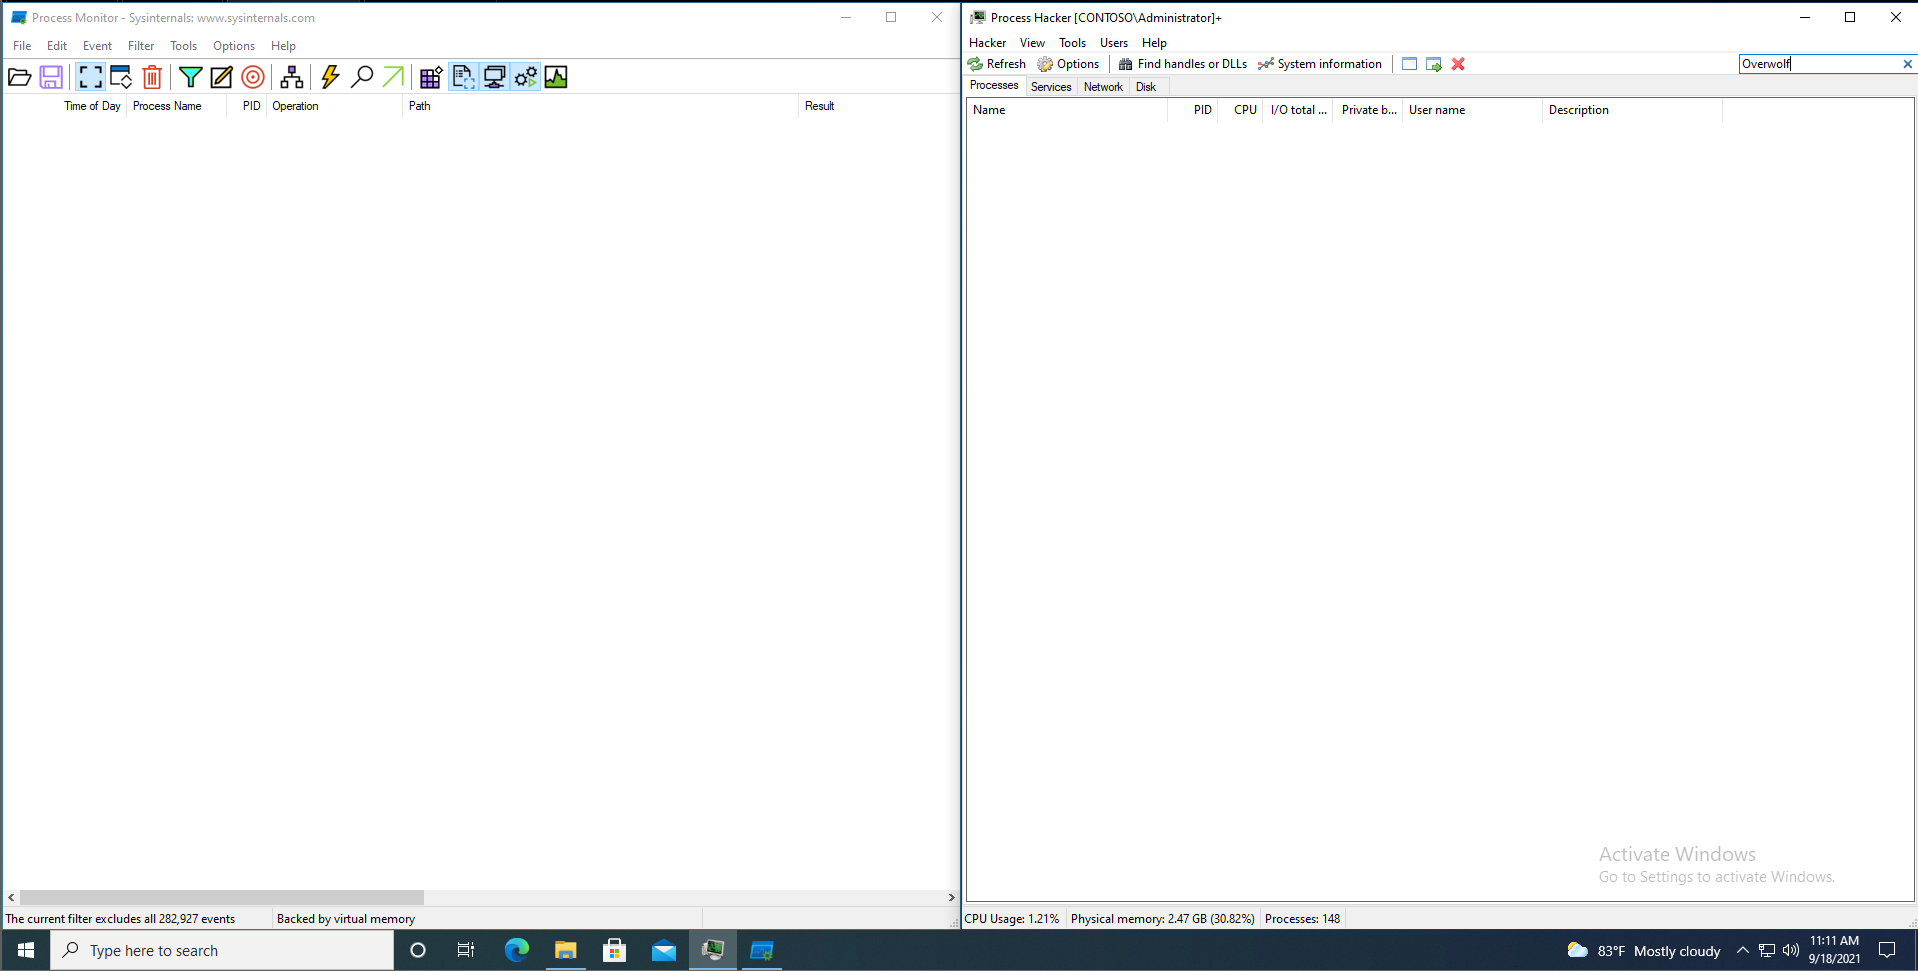Open Process Tree icon in Process Monitor

[x=292, y=77]
